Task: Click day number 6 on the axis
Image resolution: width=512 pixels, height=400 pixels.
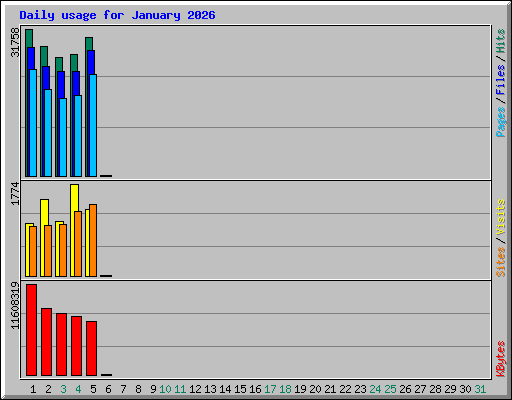Action: click(108, 389)
